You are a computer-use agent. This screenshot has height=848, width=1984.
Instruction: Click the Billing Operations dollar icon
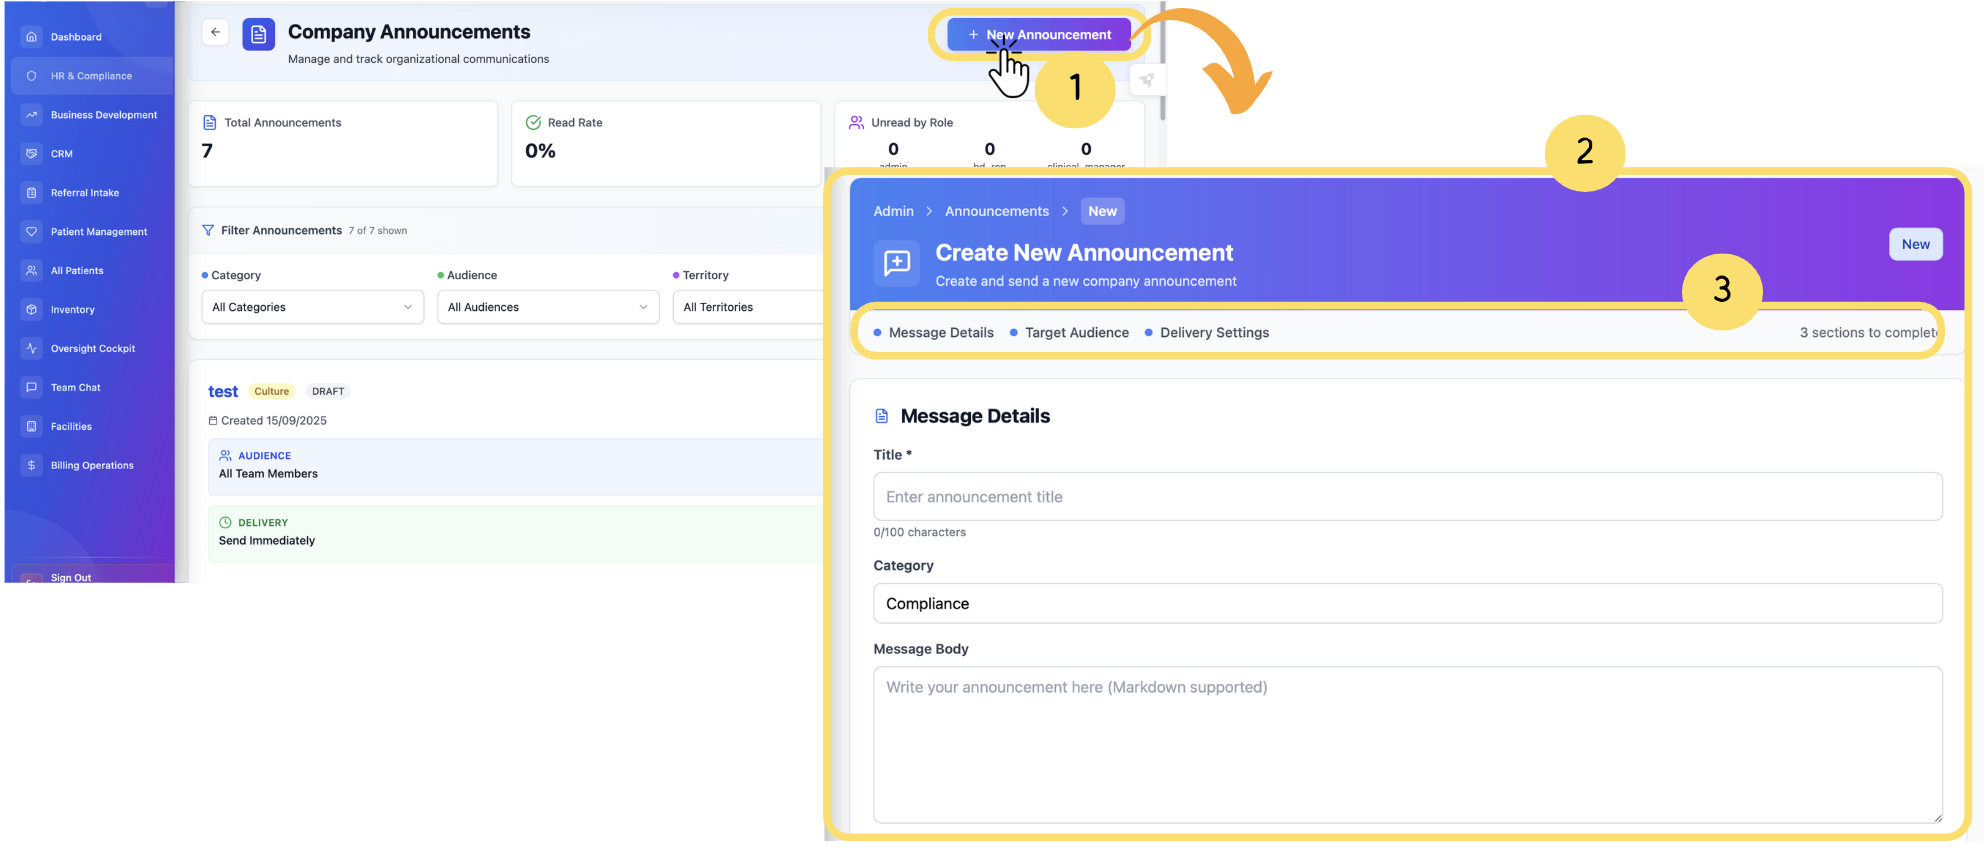tap(32, 466)
